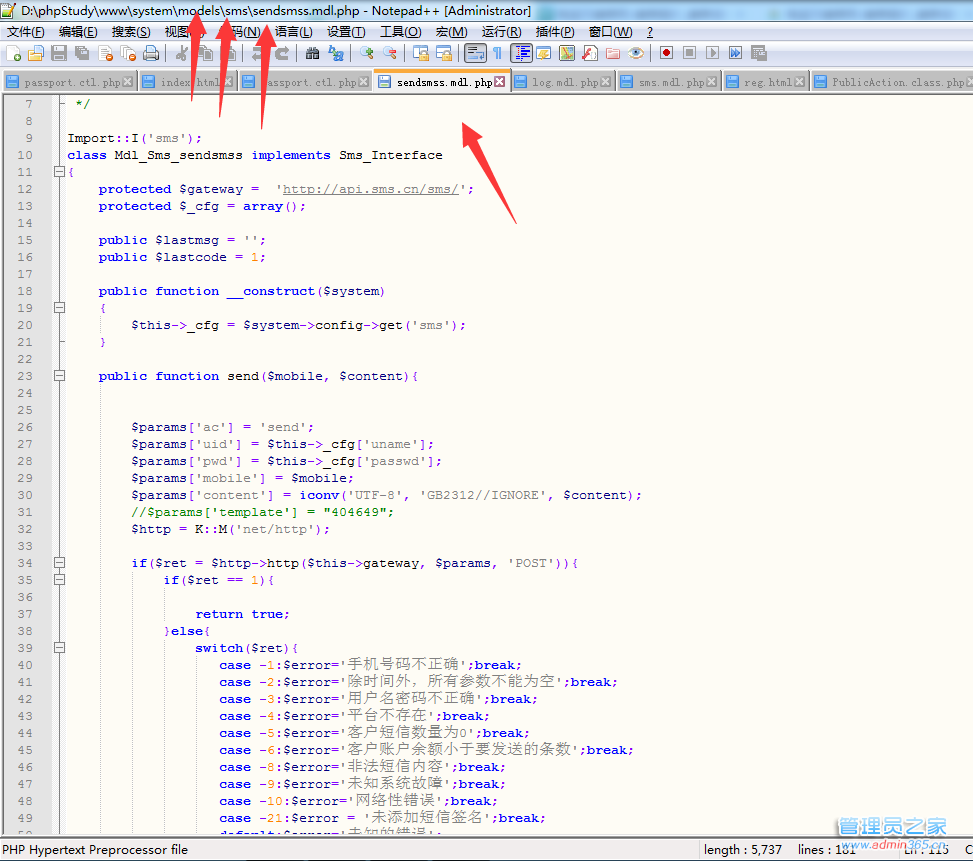The height and width of the screenshot is (861, 973).
Task: Open the 工具(O) menu
Action: pyautogui.click(x=401, y=32)
